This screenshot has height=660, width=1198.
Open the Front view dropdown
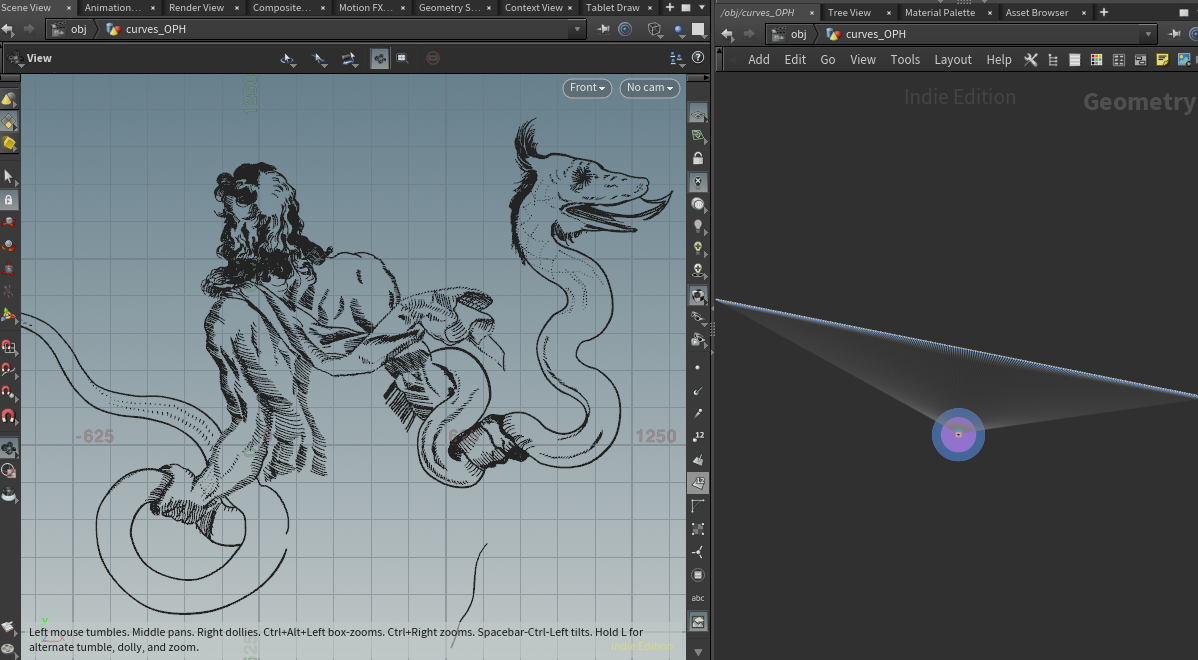pos(587,88)
